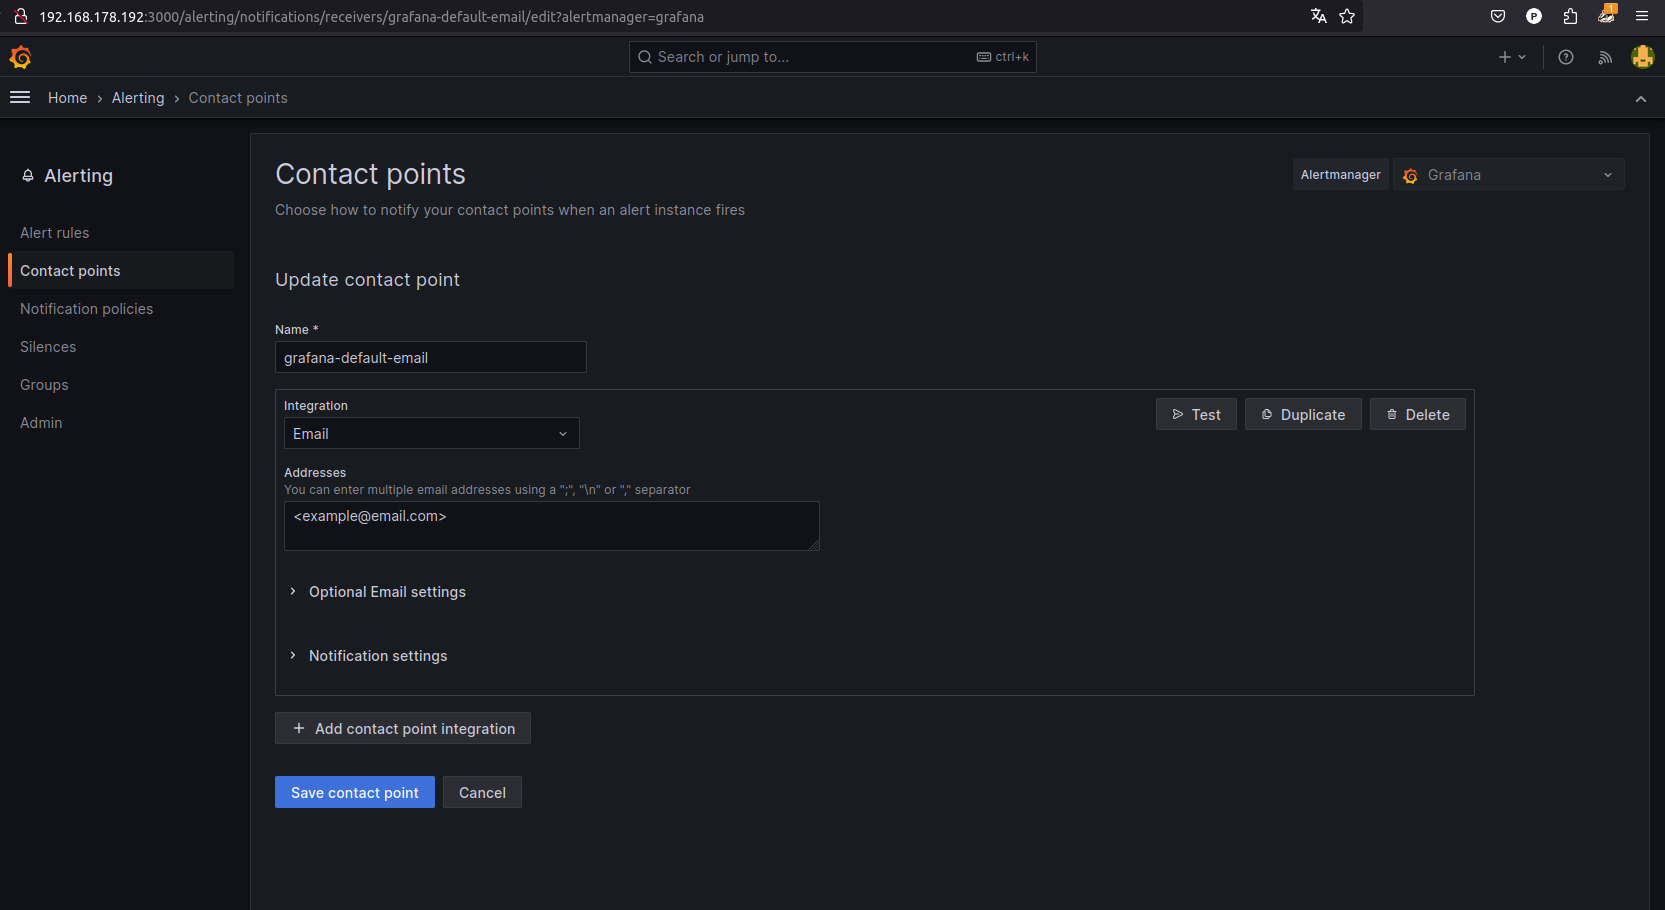Expand Optional Email settings section
The height and width of the screenshot is (910, 1665).
(386, 592)
